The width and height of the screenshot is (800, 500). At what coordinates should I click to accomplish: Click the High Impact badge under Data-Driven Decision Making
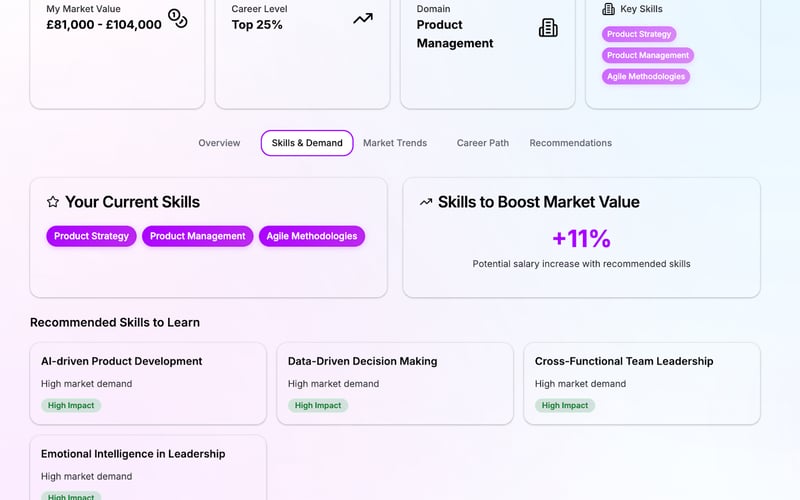pos(318,406)
